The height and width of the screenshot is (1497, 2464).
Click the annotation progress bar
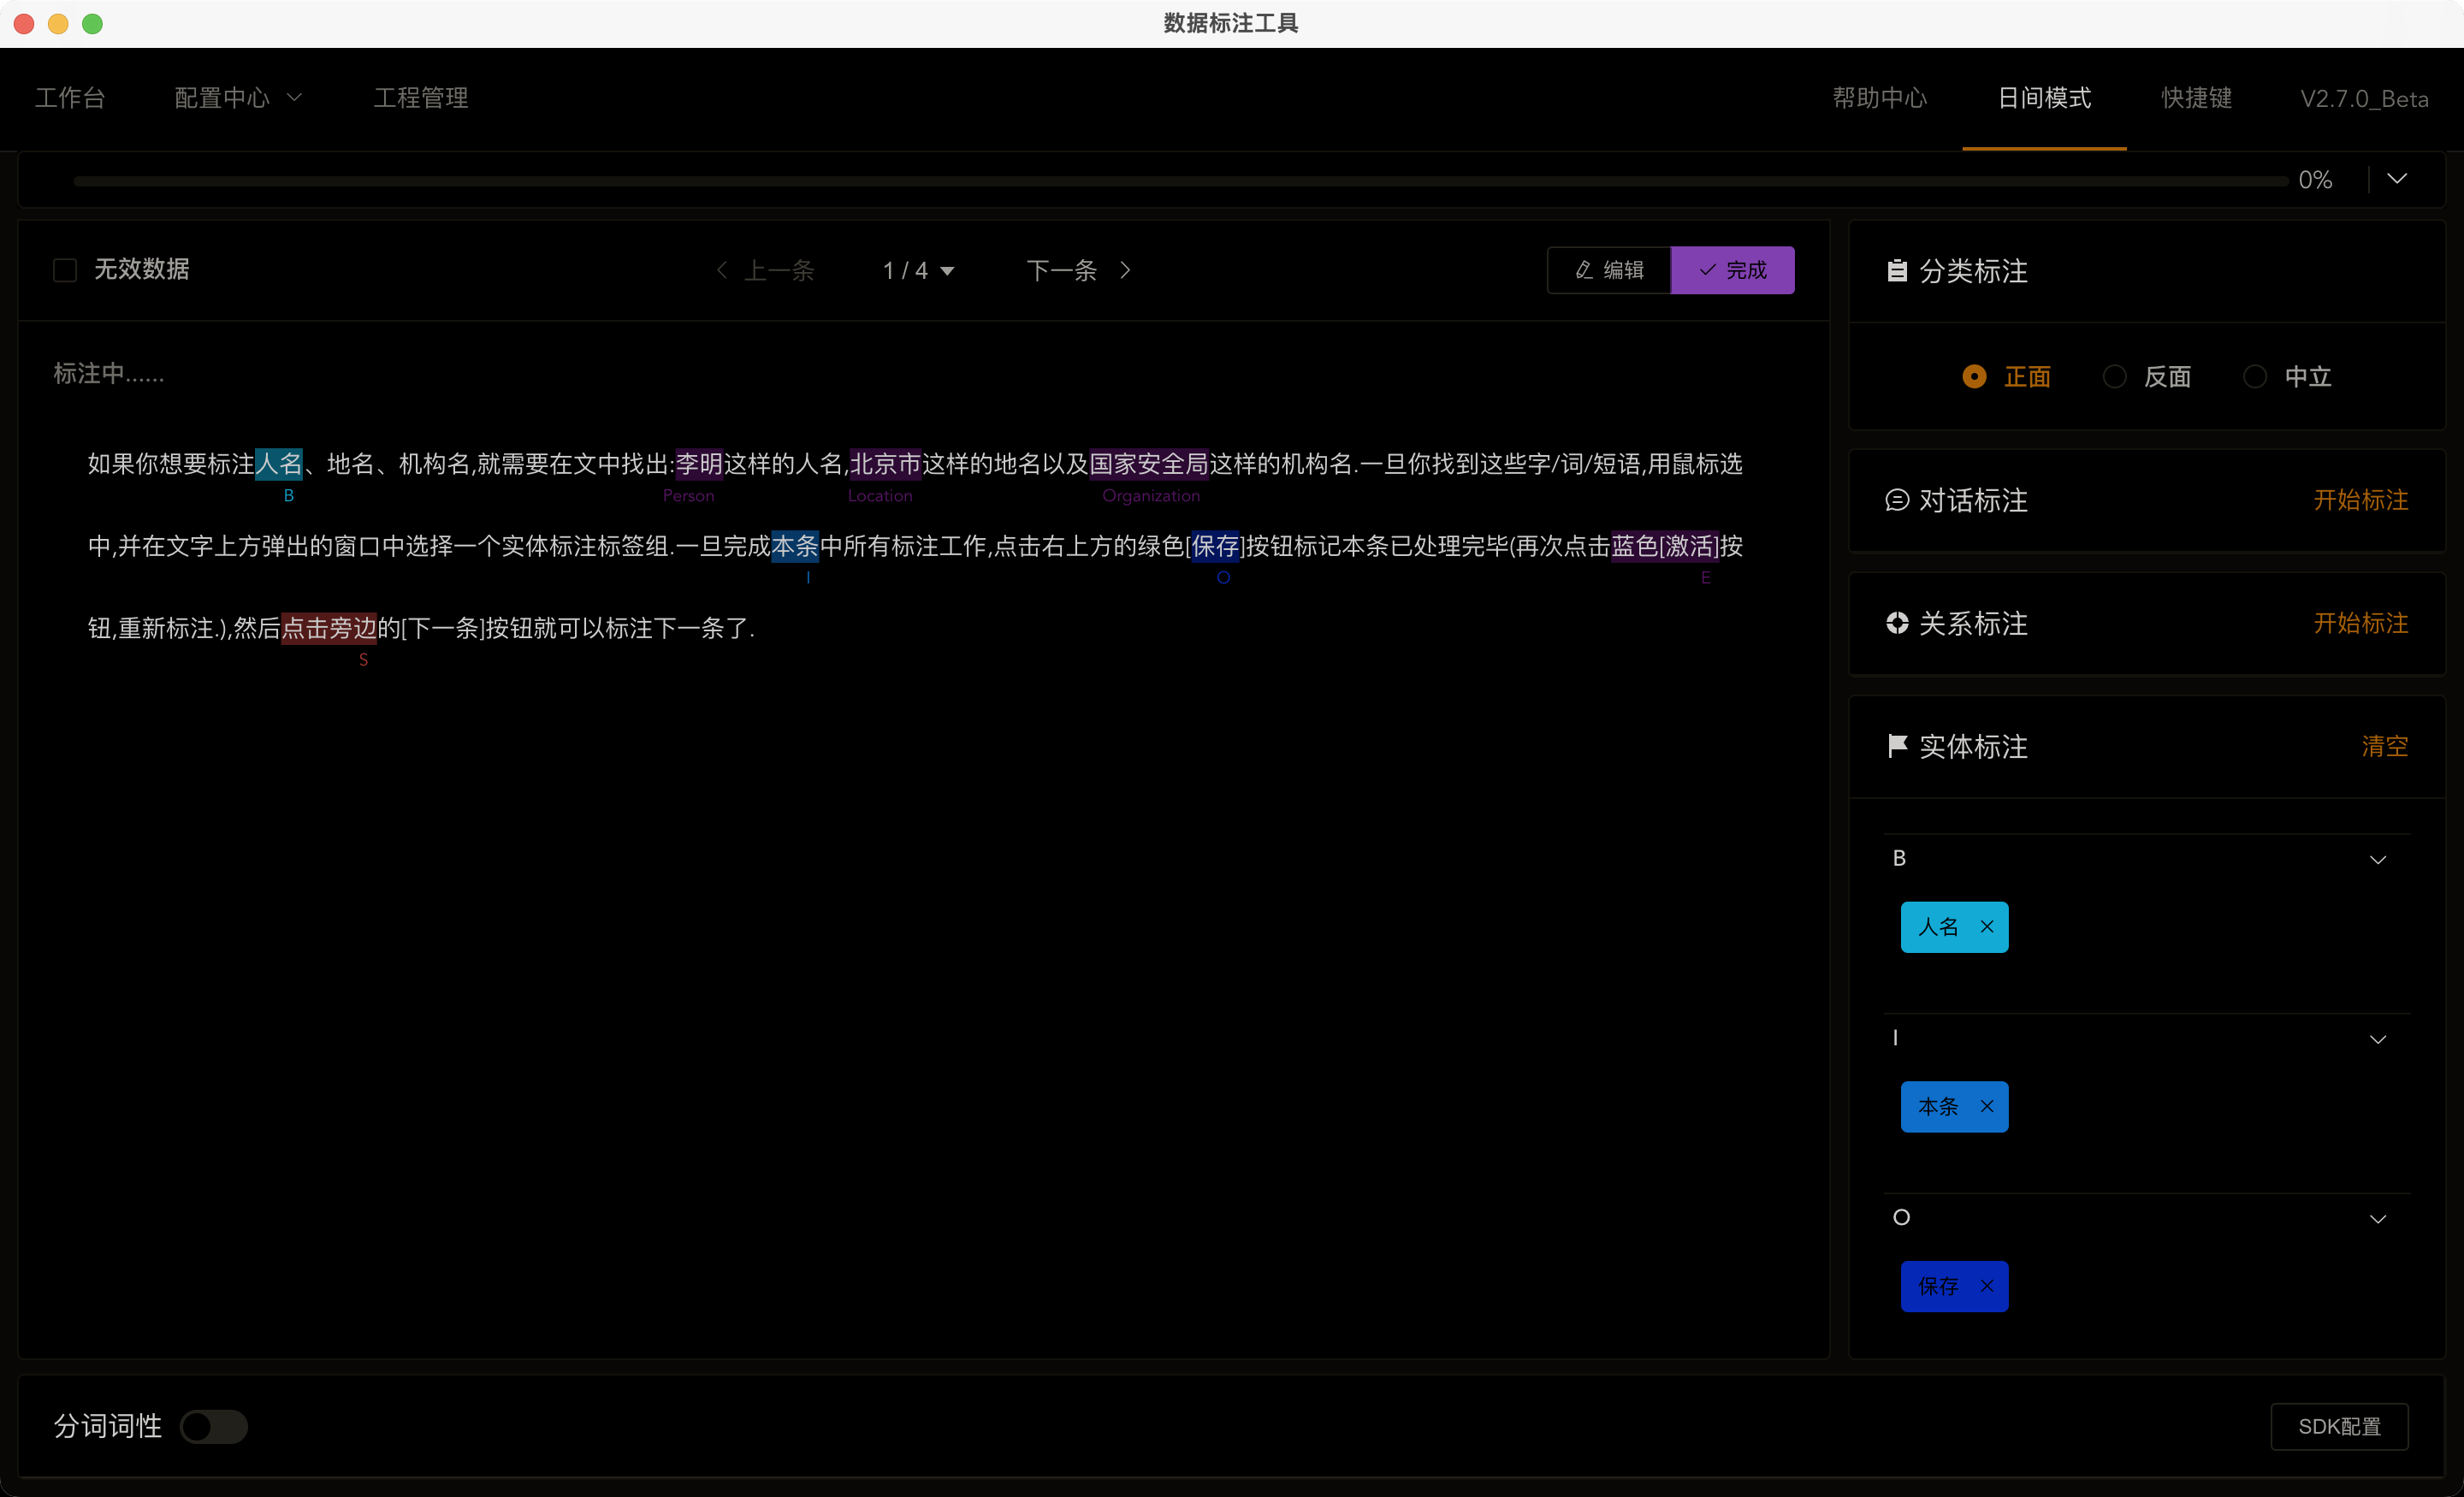point(1180,181)
